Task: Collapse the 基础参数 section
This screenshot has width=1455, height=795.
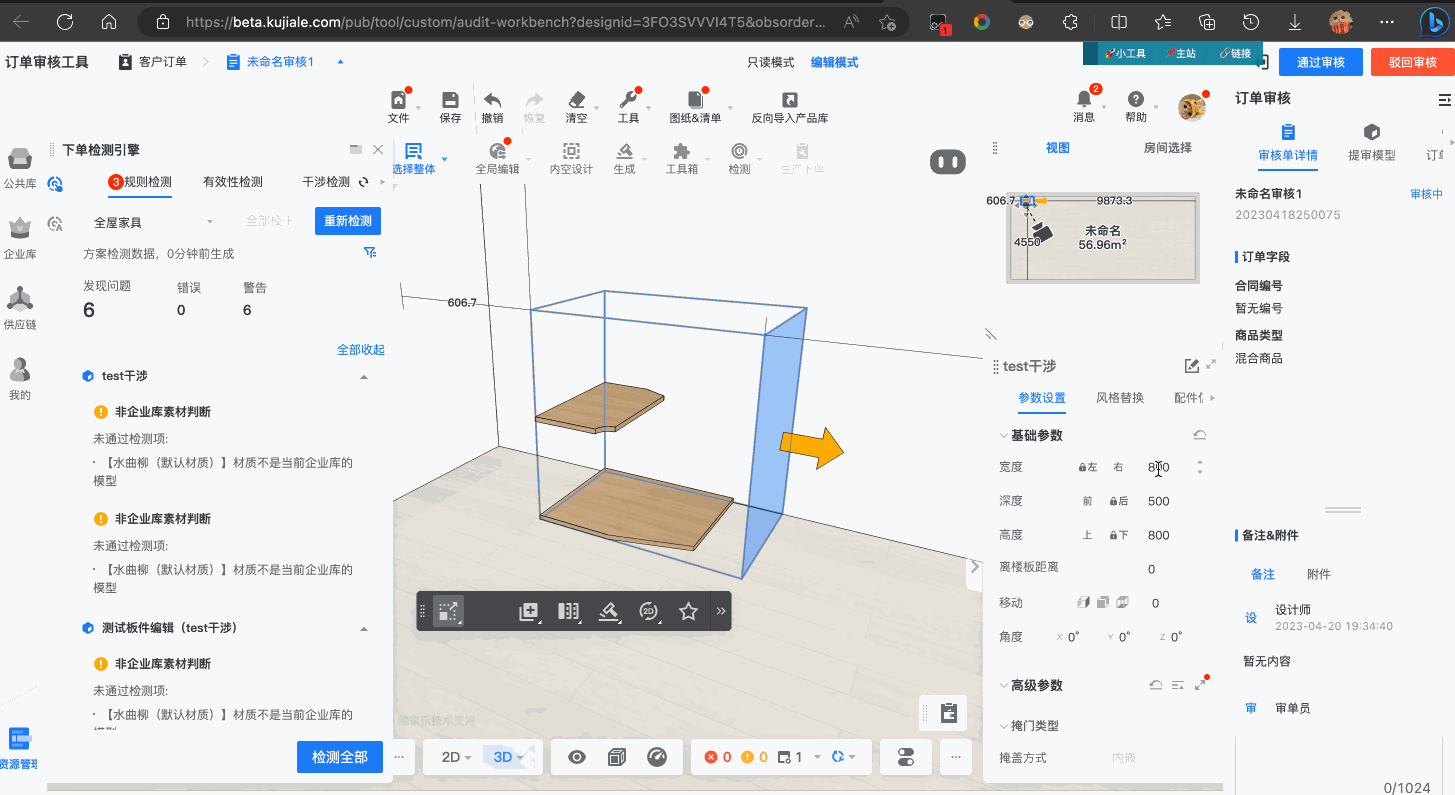Action: 1004,436
